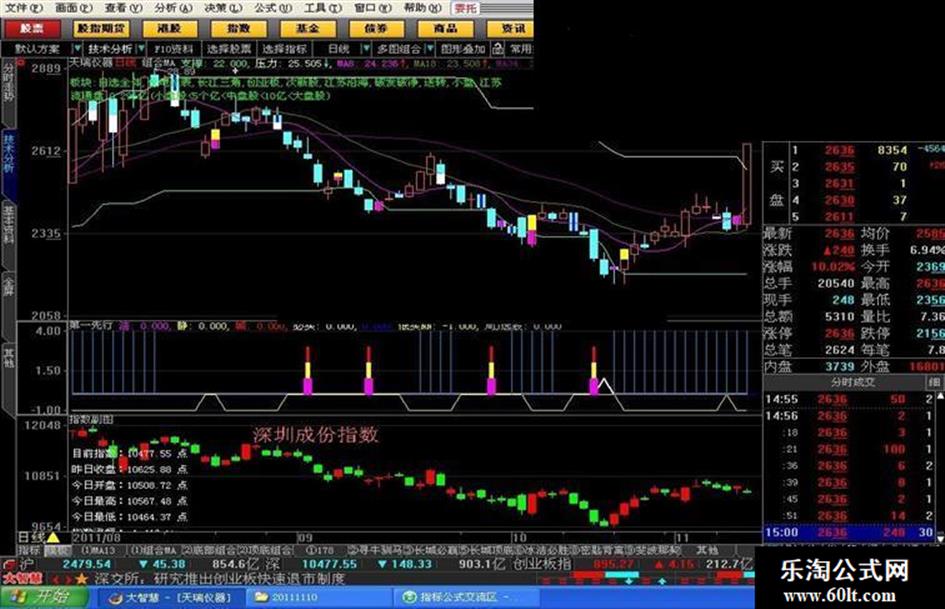Screen dimensions: 945x609
Task: Click 选择指标 in the toolbar
Action: tap(284, 49)
